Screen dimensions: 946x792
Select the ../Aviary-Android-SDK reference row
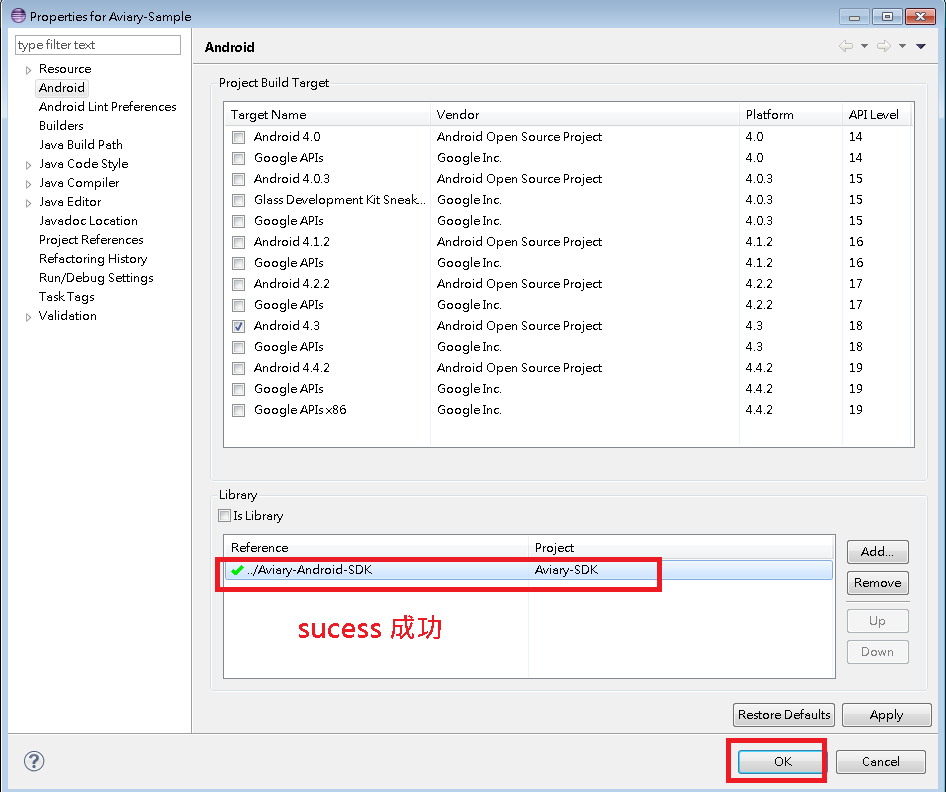[529, 570]
